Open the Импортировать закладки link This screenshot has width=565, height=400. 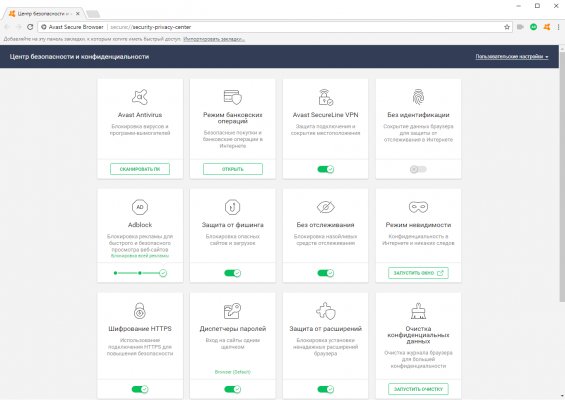coord(214,39)
